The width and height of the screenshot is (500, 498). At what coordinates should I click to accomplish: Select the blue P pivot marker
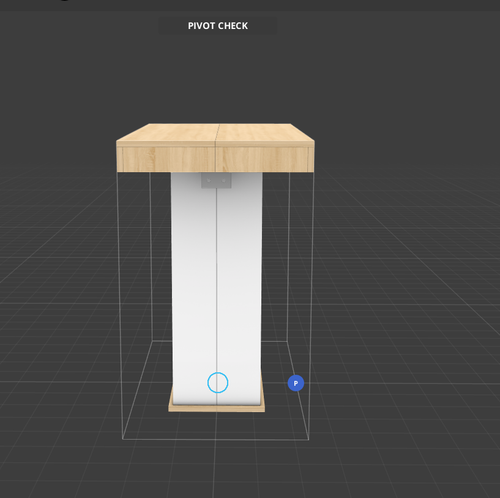click(x=296, y=383)
